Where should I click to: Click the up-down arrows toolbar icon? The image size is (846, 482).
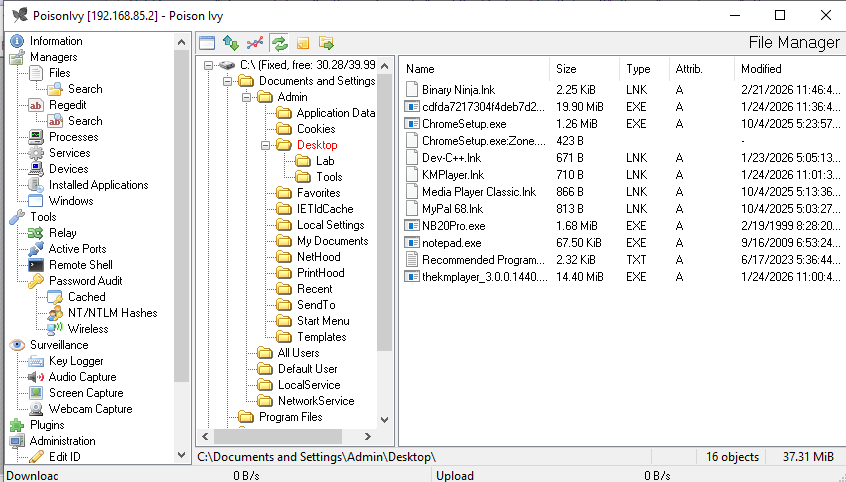pyautogui.click(x=231, y=43)
